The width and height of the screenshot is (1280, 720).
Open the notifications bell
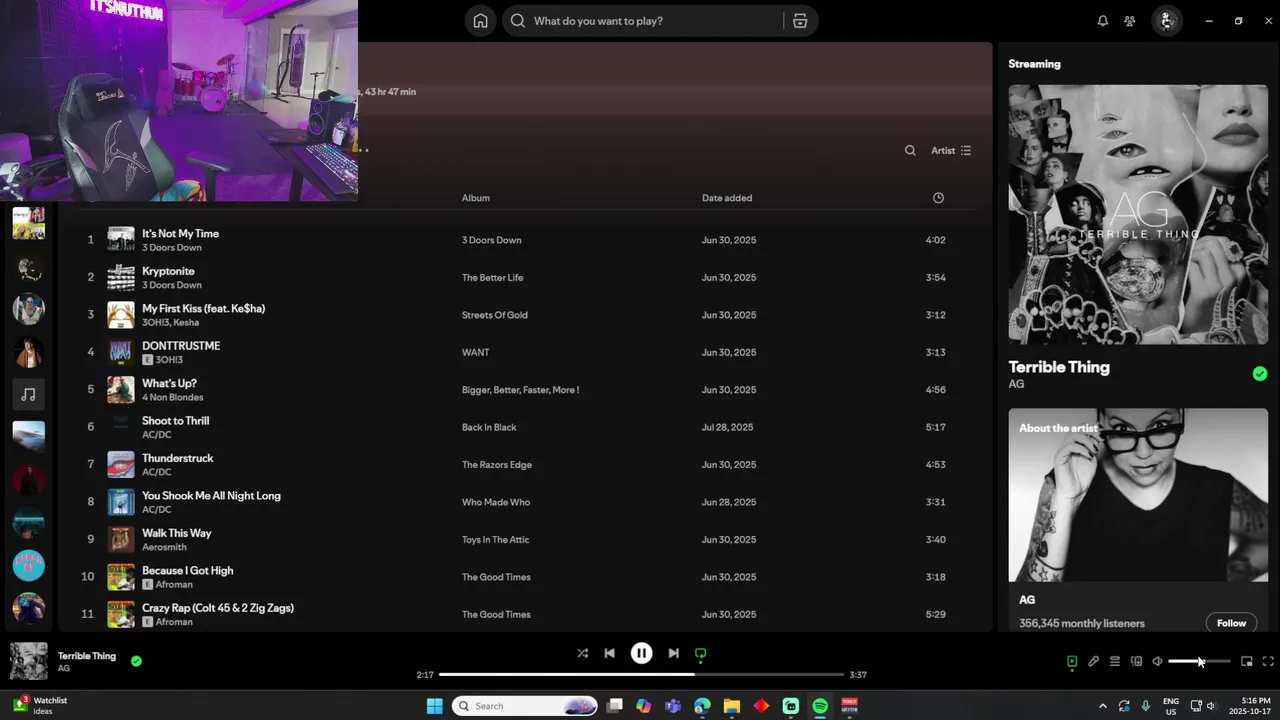(1103, 21)
